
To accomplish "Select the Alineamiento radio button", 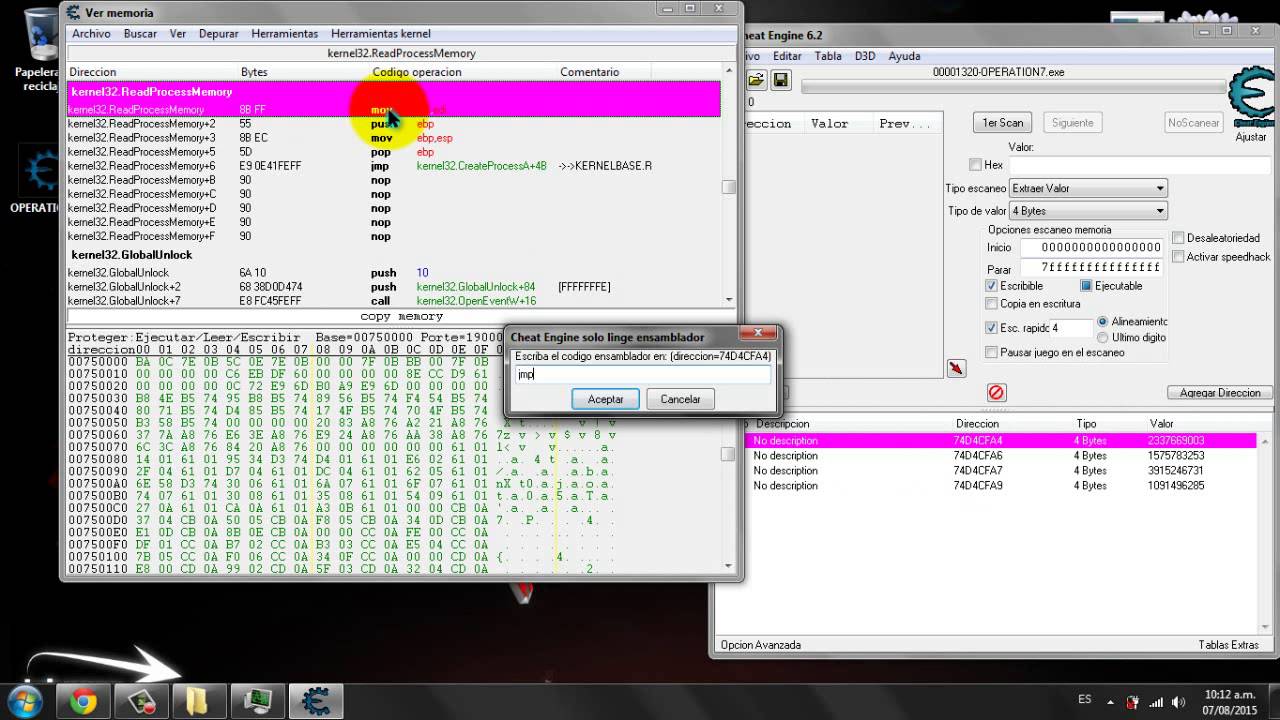I will 1103,322.
